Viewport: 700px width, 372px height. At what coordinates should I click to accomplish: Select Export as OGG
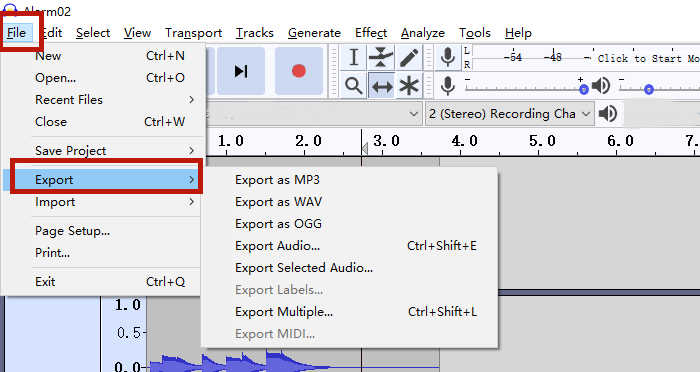click(350, 224)
